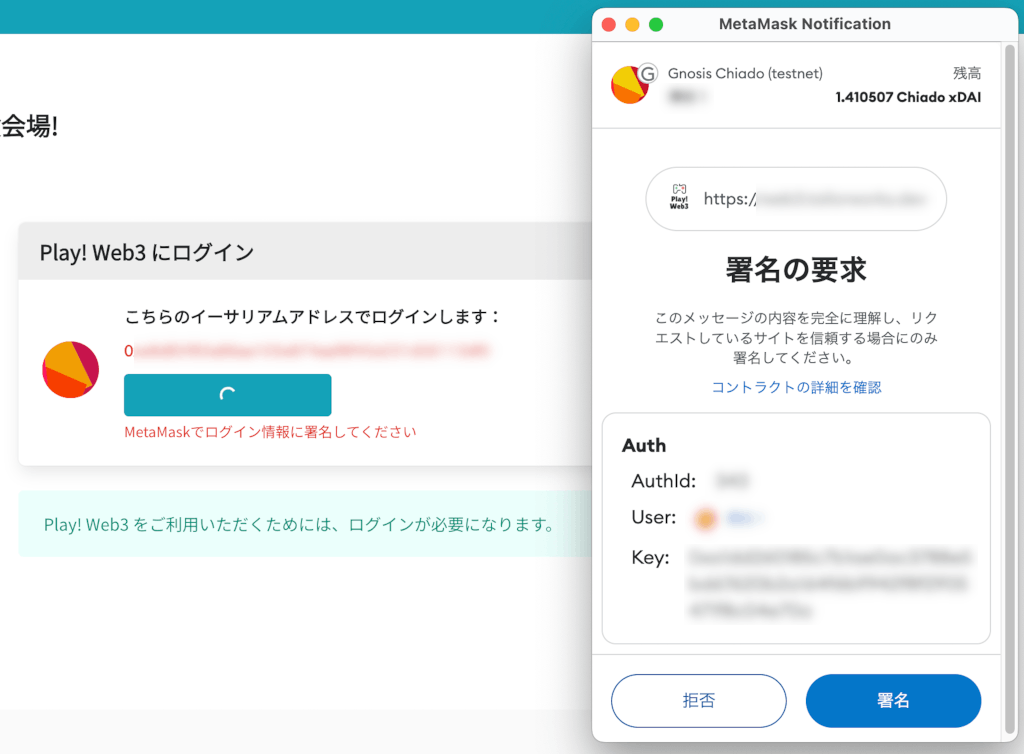Click the ログインが必要になります notice banner
Image resolution: width=1024 pixels, height=754 pixels.
[305, 524]
